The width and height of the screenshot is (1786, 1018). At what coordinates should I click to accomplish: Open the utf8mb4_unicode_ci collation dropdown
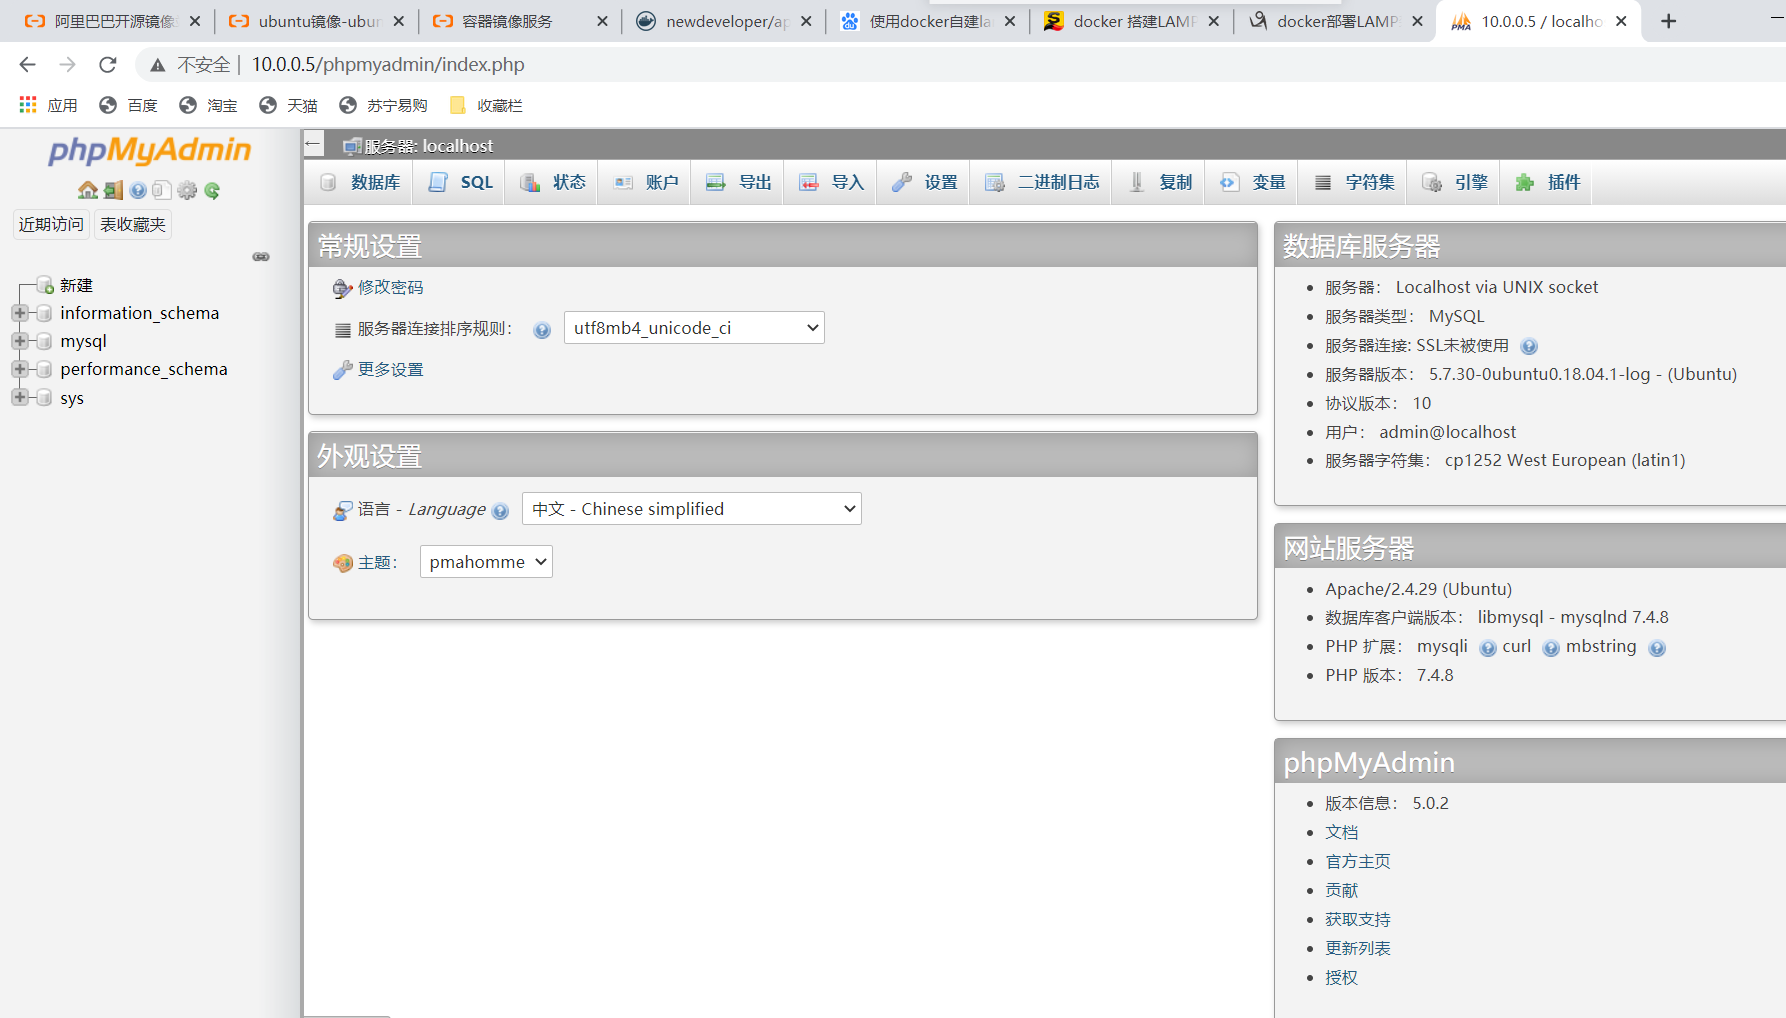[694, 328]
